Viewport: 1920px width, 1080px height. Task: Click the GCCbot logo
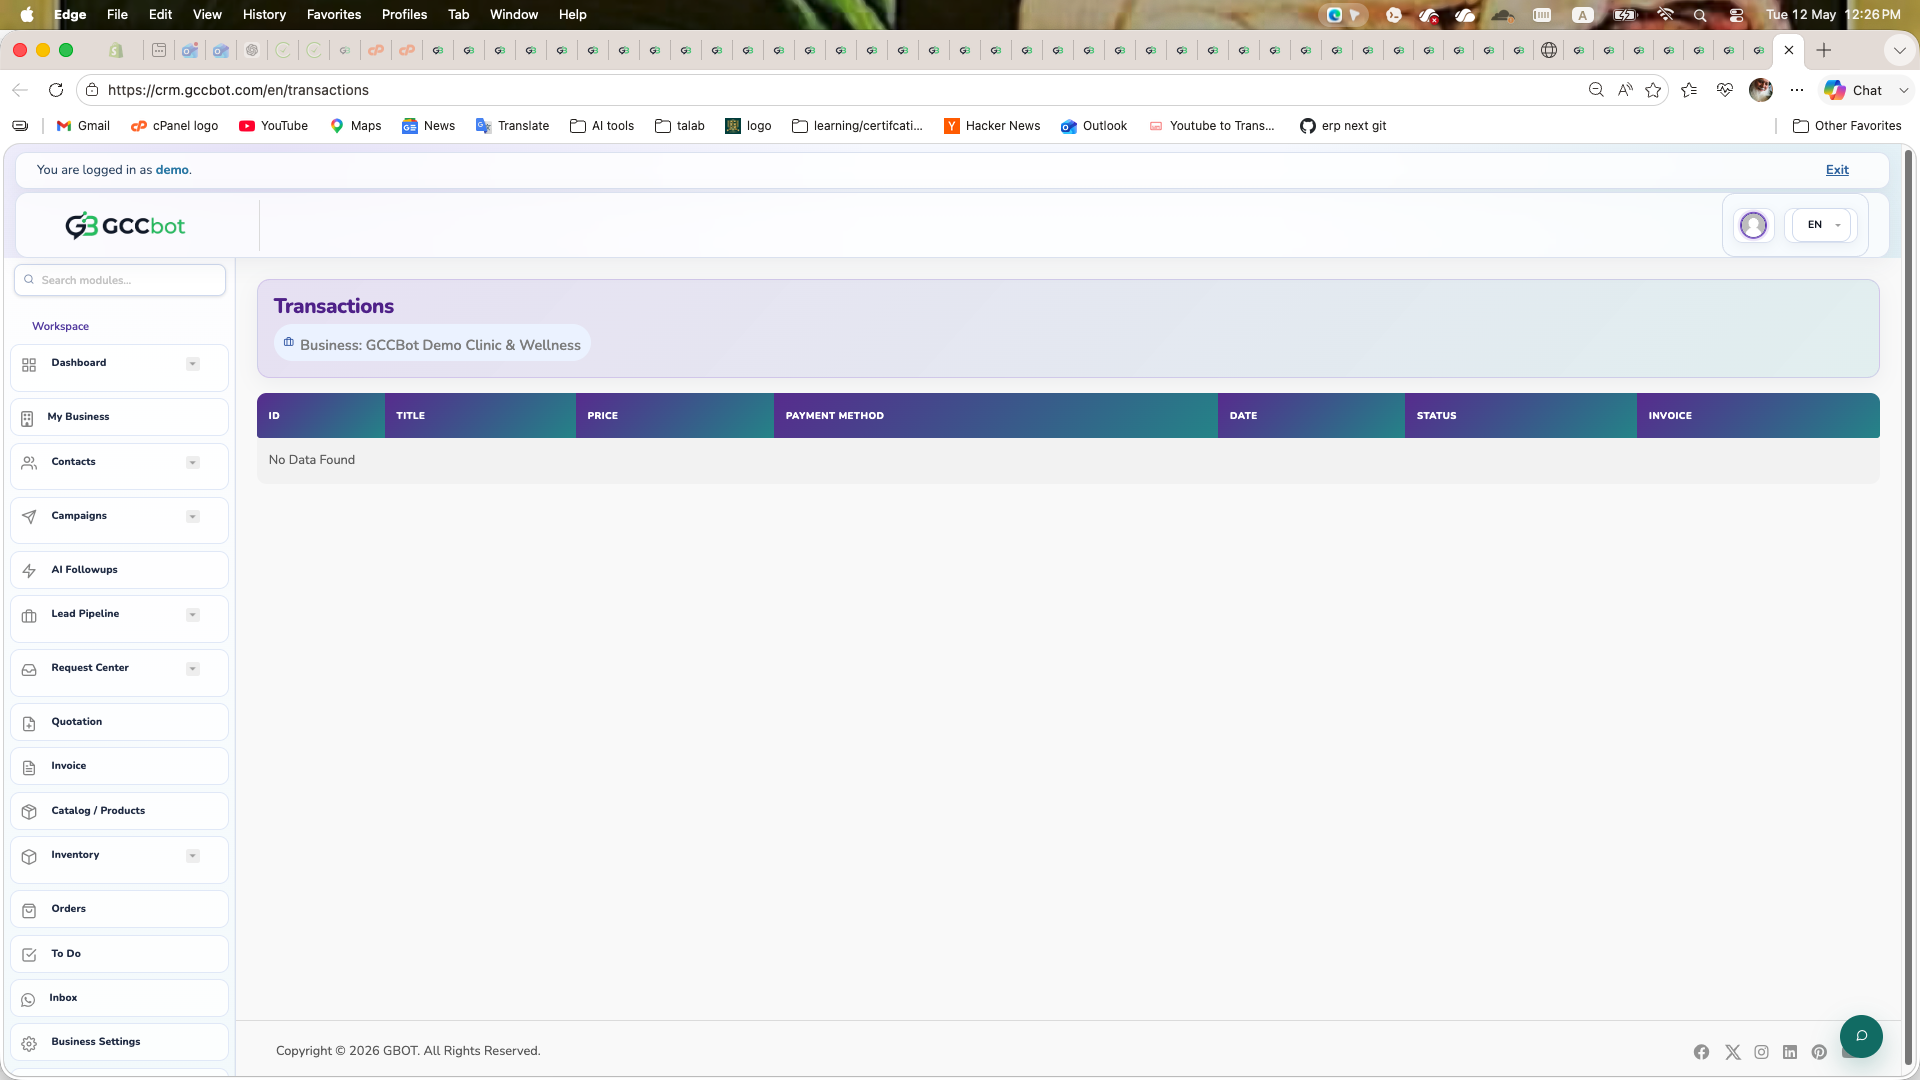click(x=126, y=226)
